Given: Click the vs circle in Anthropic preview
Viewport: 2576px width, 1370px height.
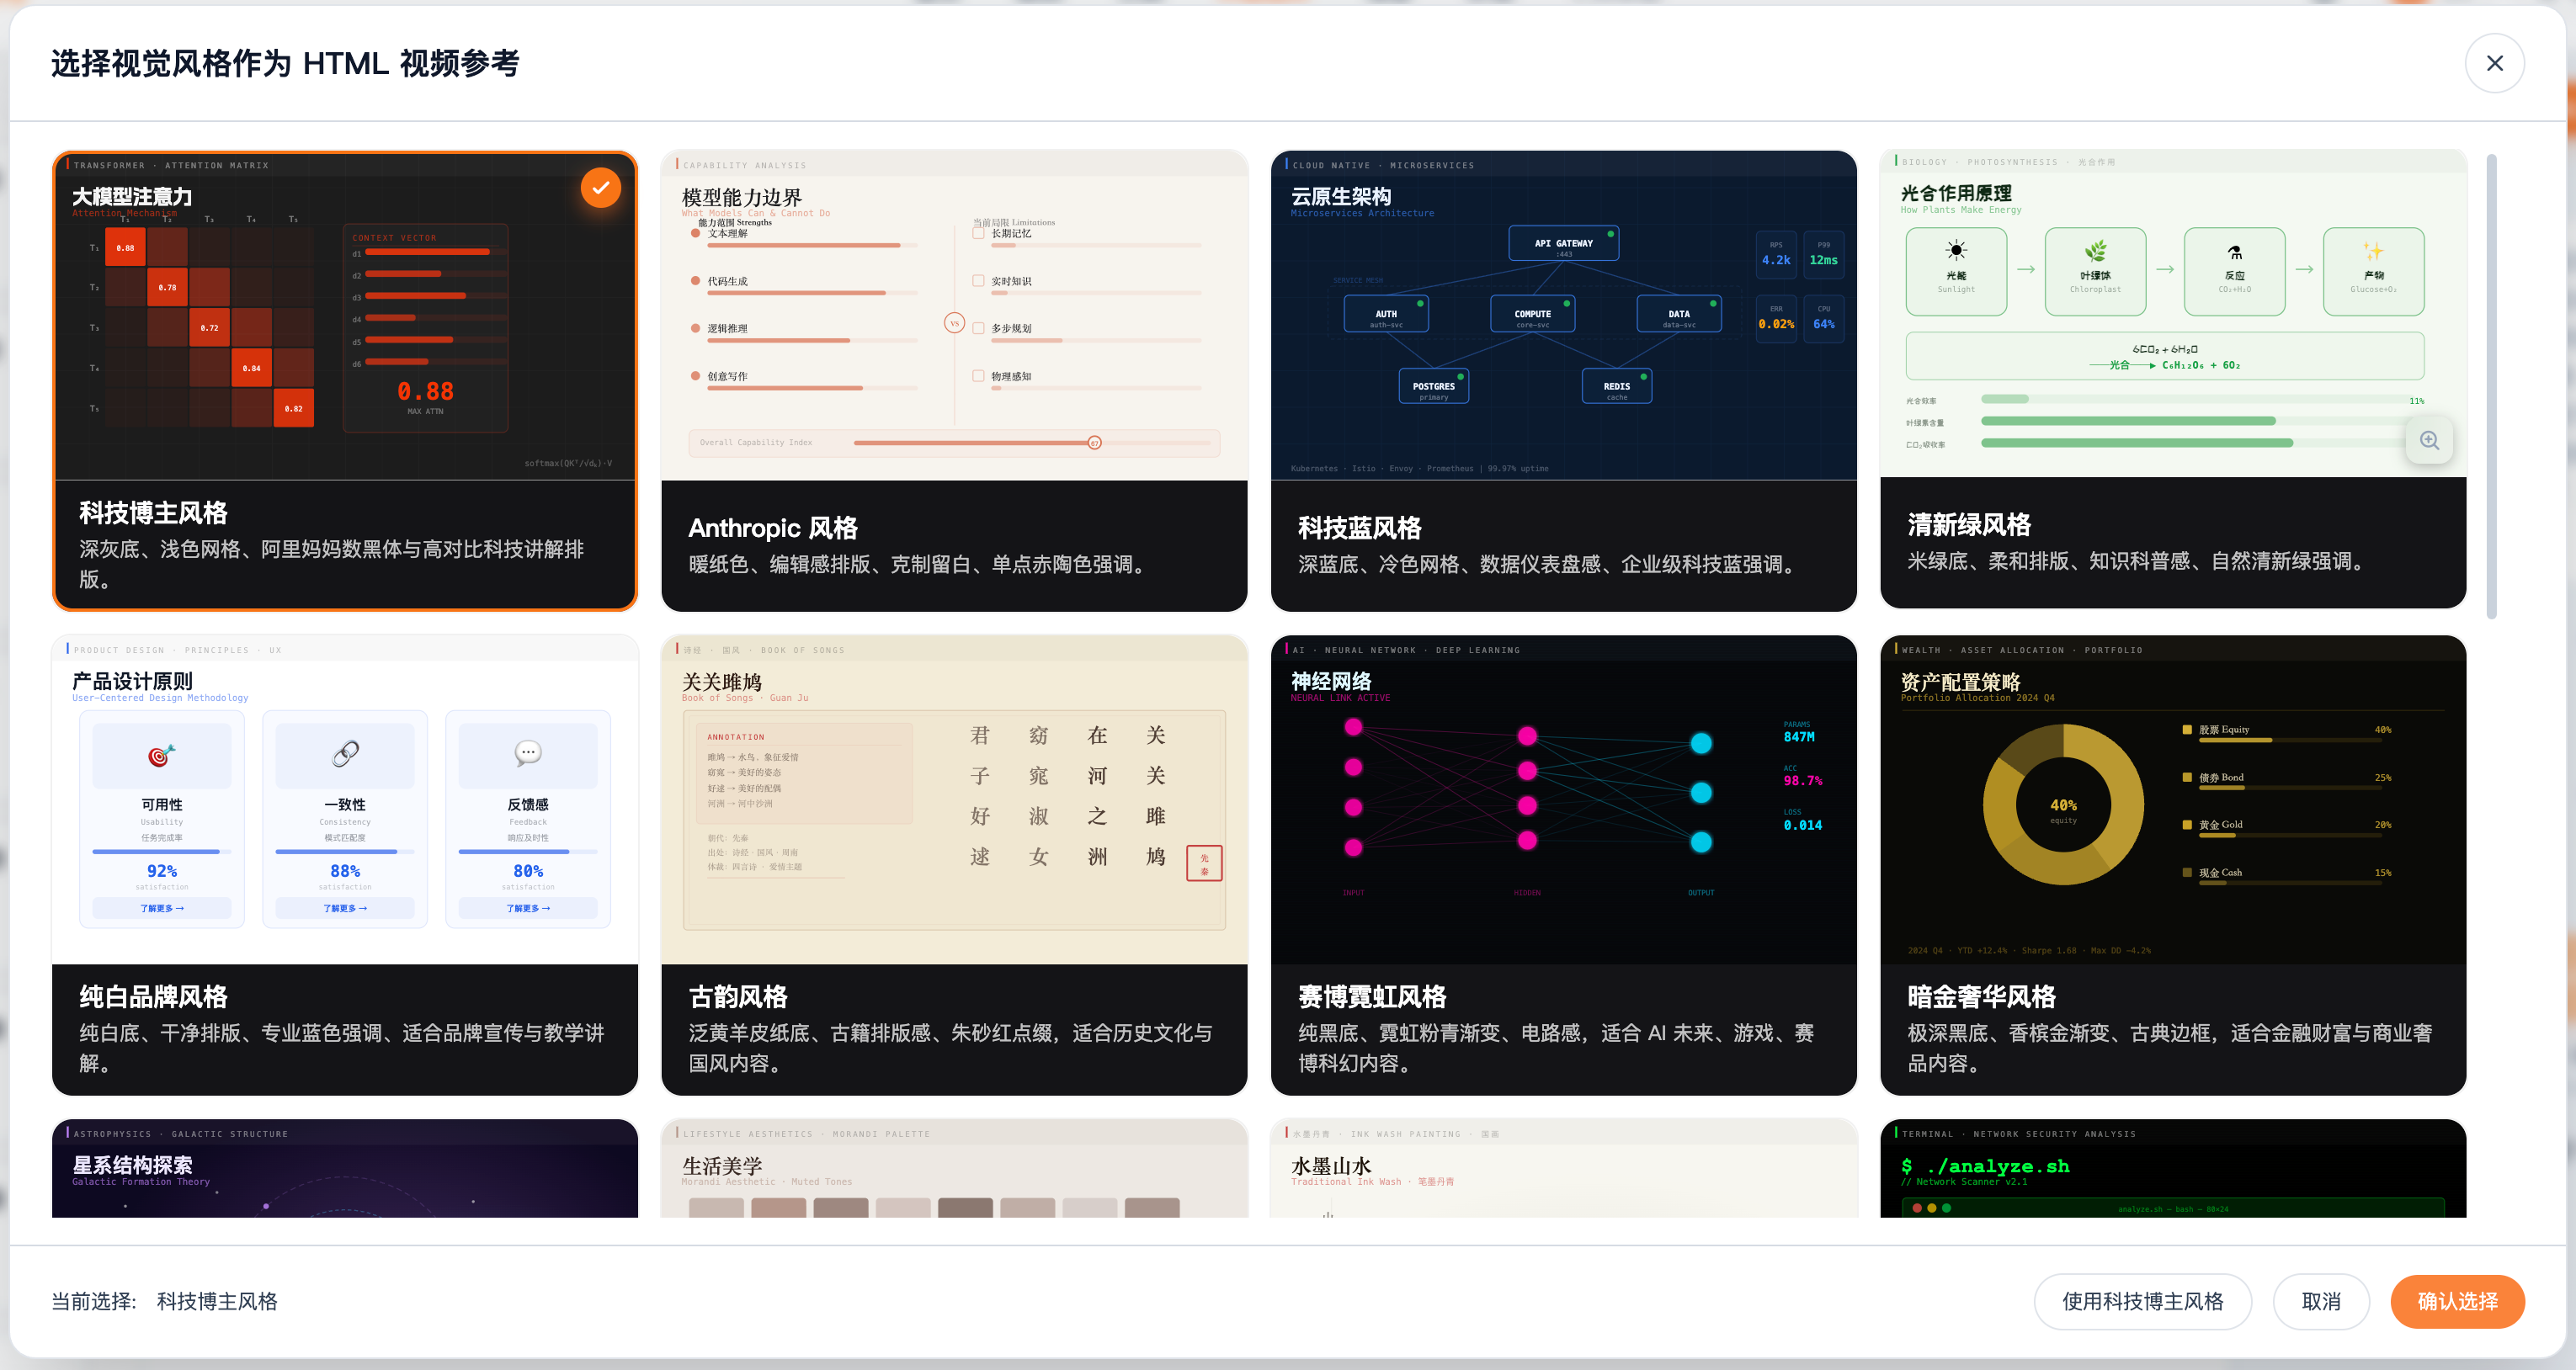Looking at the screenshot, I should pos(954,323).
